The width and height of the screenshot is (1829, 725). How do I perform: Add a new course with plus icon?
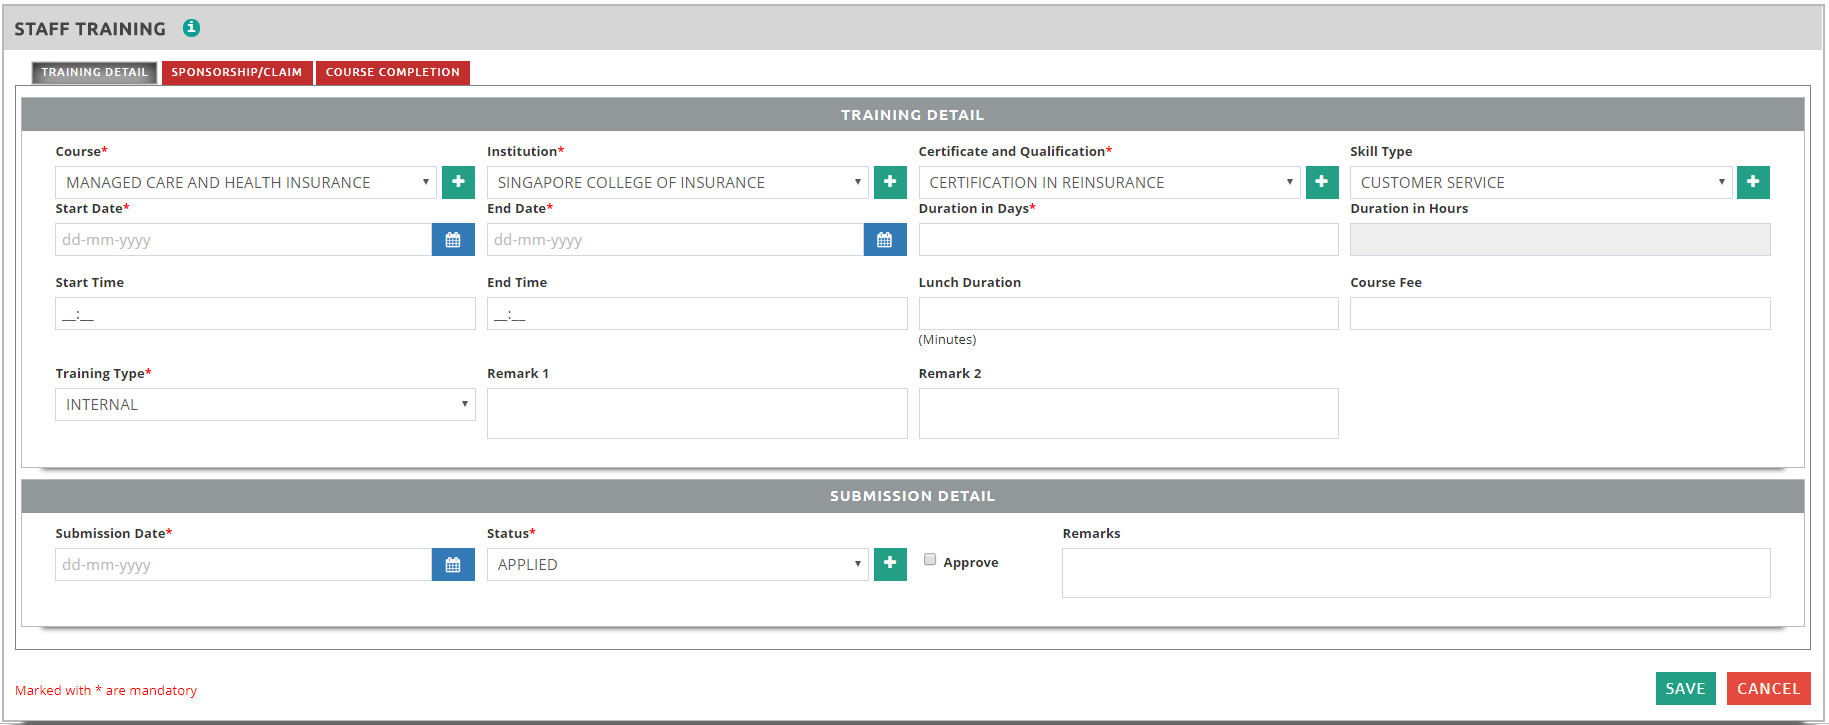pyautogui.click(x=458, y=182)
